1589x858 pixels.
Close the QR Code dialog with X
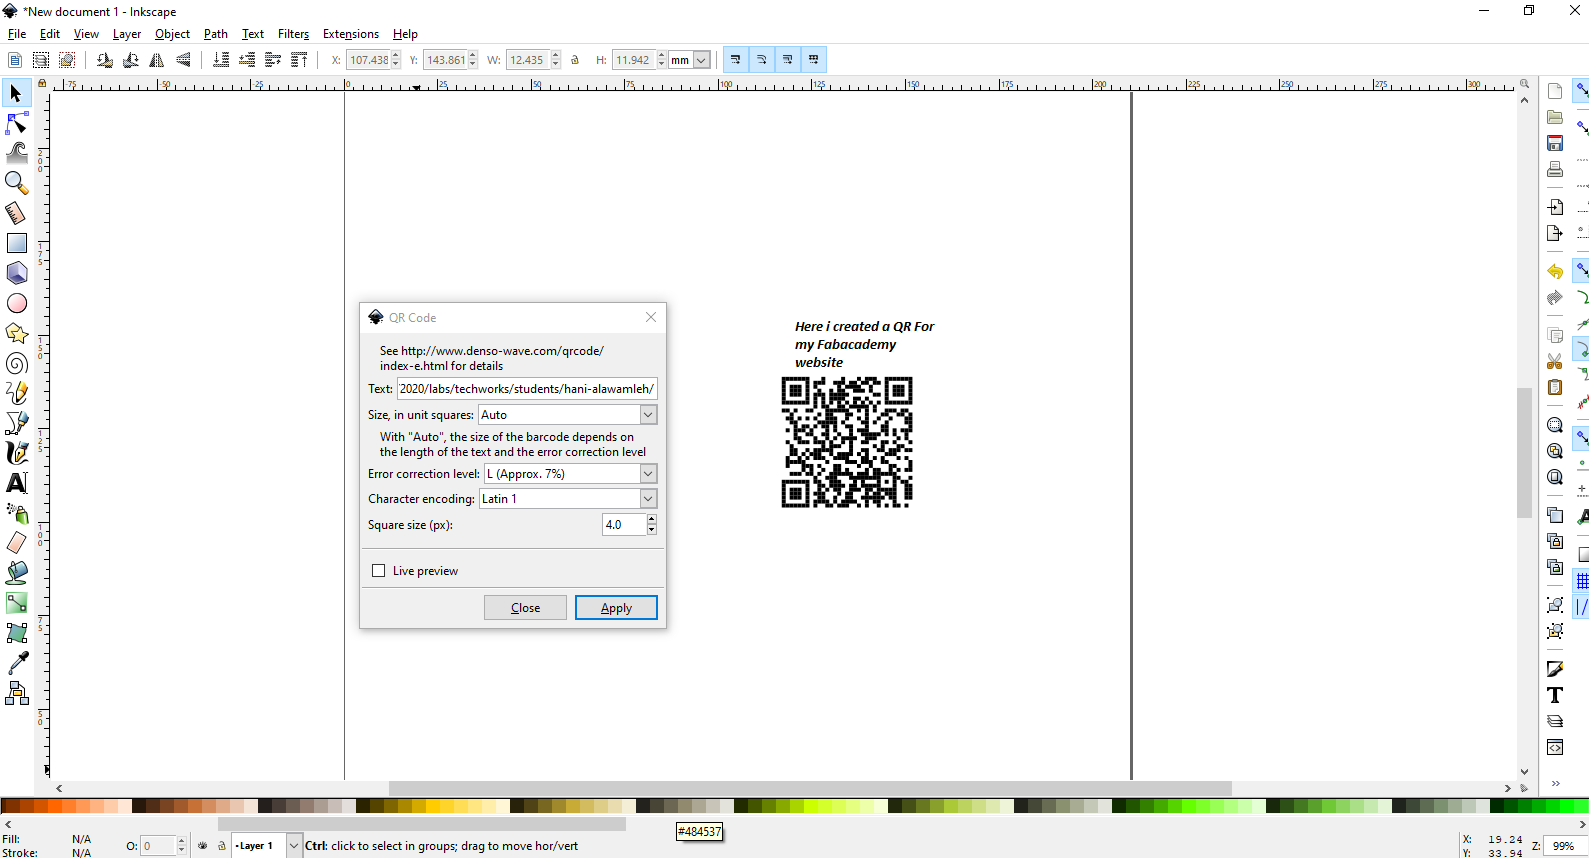pos(651,317)
